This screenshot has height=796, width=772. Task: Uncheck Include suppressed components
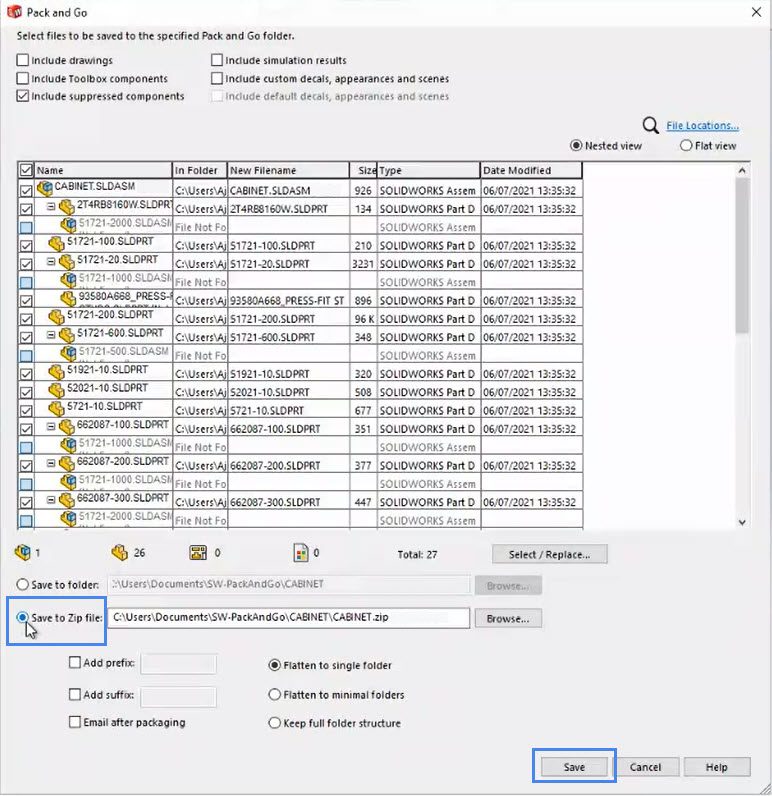tap(23, 97)
